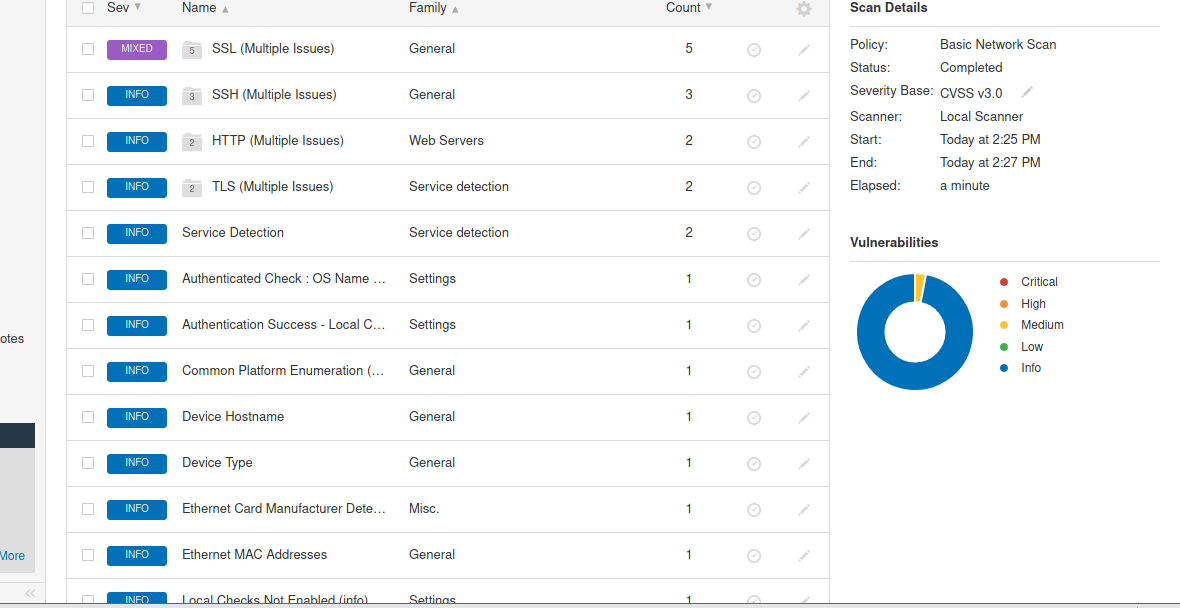The height and width of the screenshot is (608, 1180).
Task: Open the TLS (Multiple Issues) folder icon
Action: 191,188
